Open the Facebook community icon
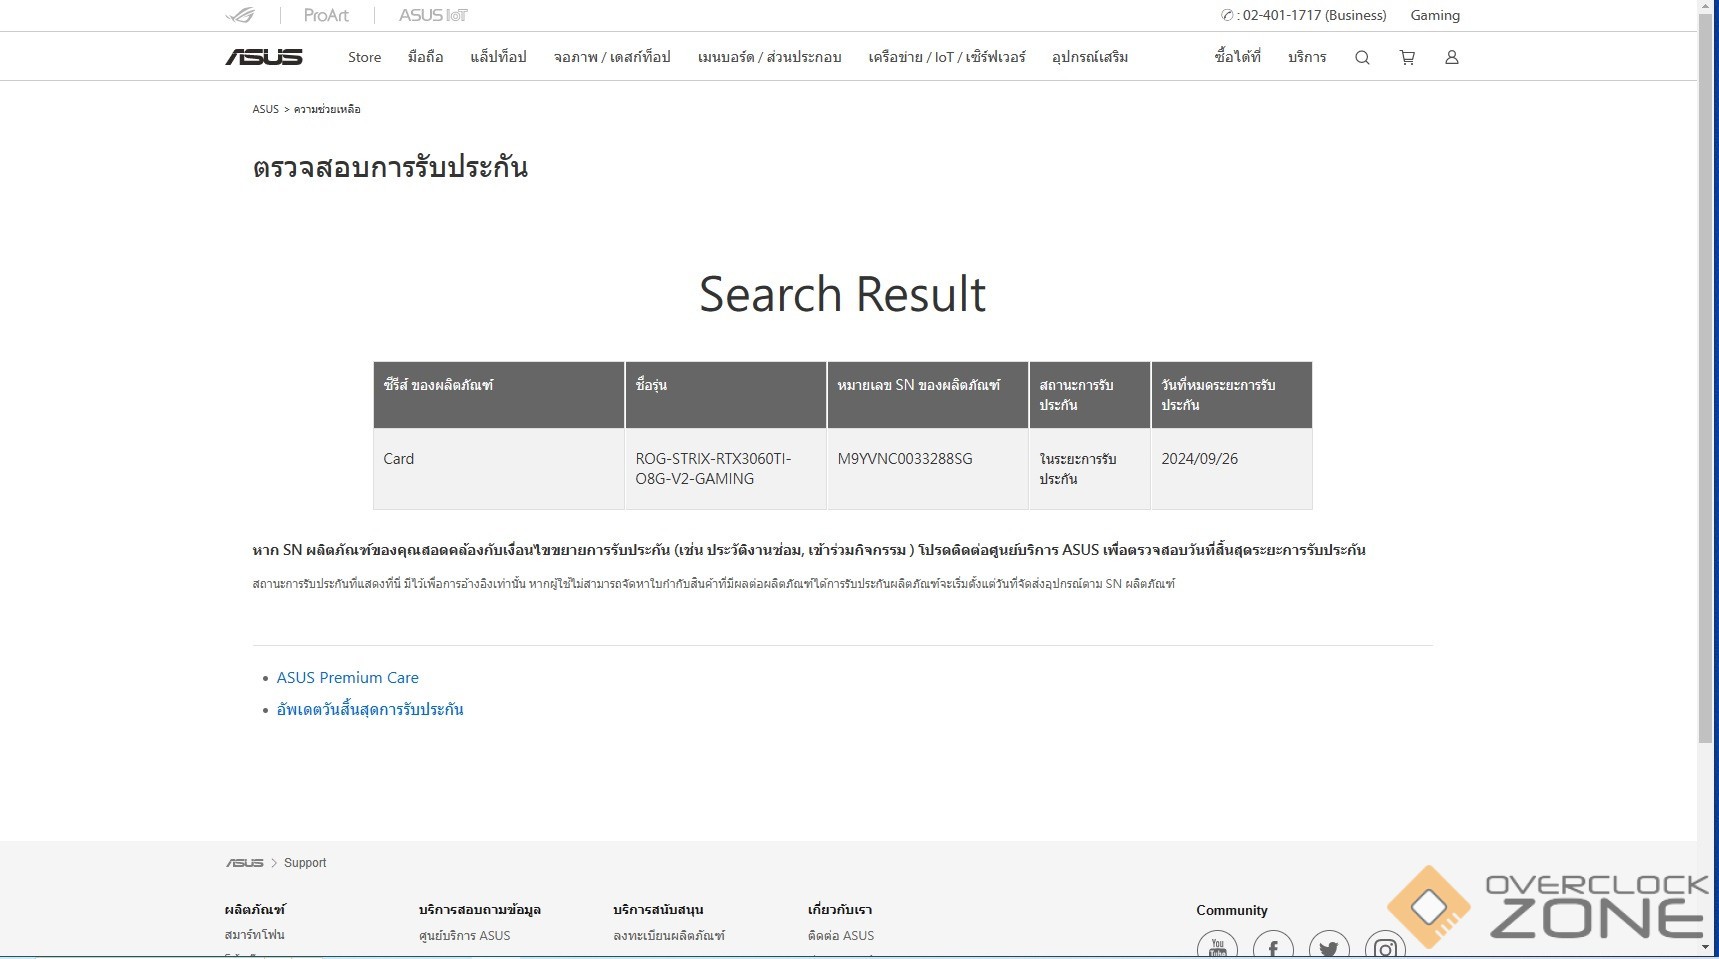 1273,946
